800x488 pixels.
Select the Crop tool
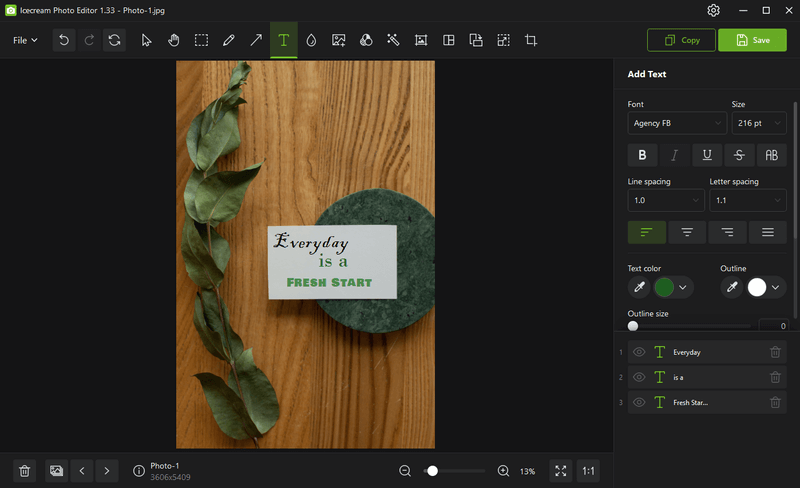531,40
